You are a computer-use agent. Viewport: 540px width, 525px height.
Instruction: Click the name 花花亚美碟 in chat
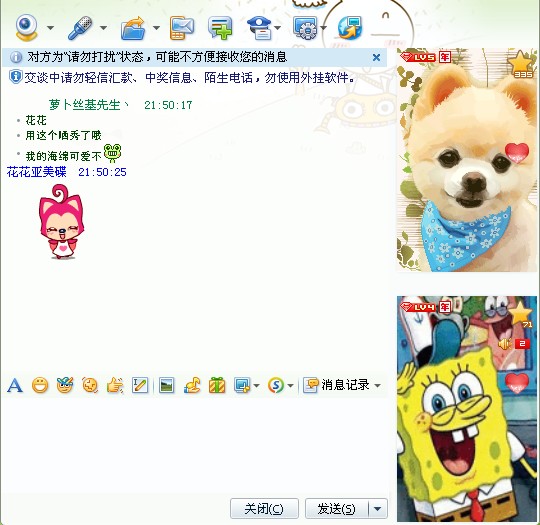point(37,172)
